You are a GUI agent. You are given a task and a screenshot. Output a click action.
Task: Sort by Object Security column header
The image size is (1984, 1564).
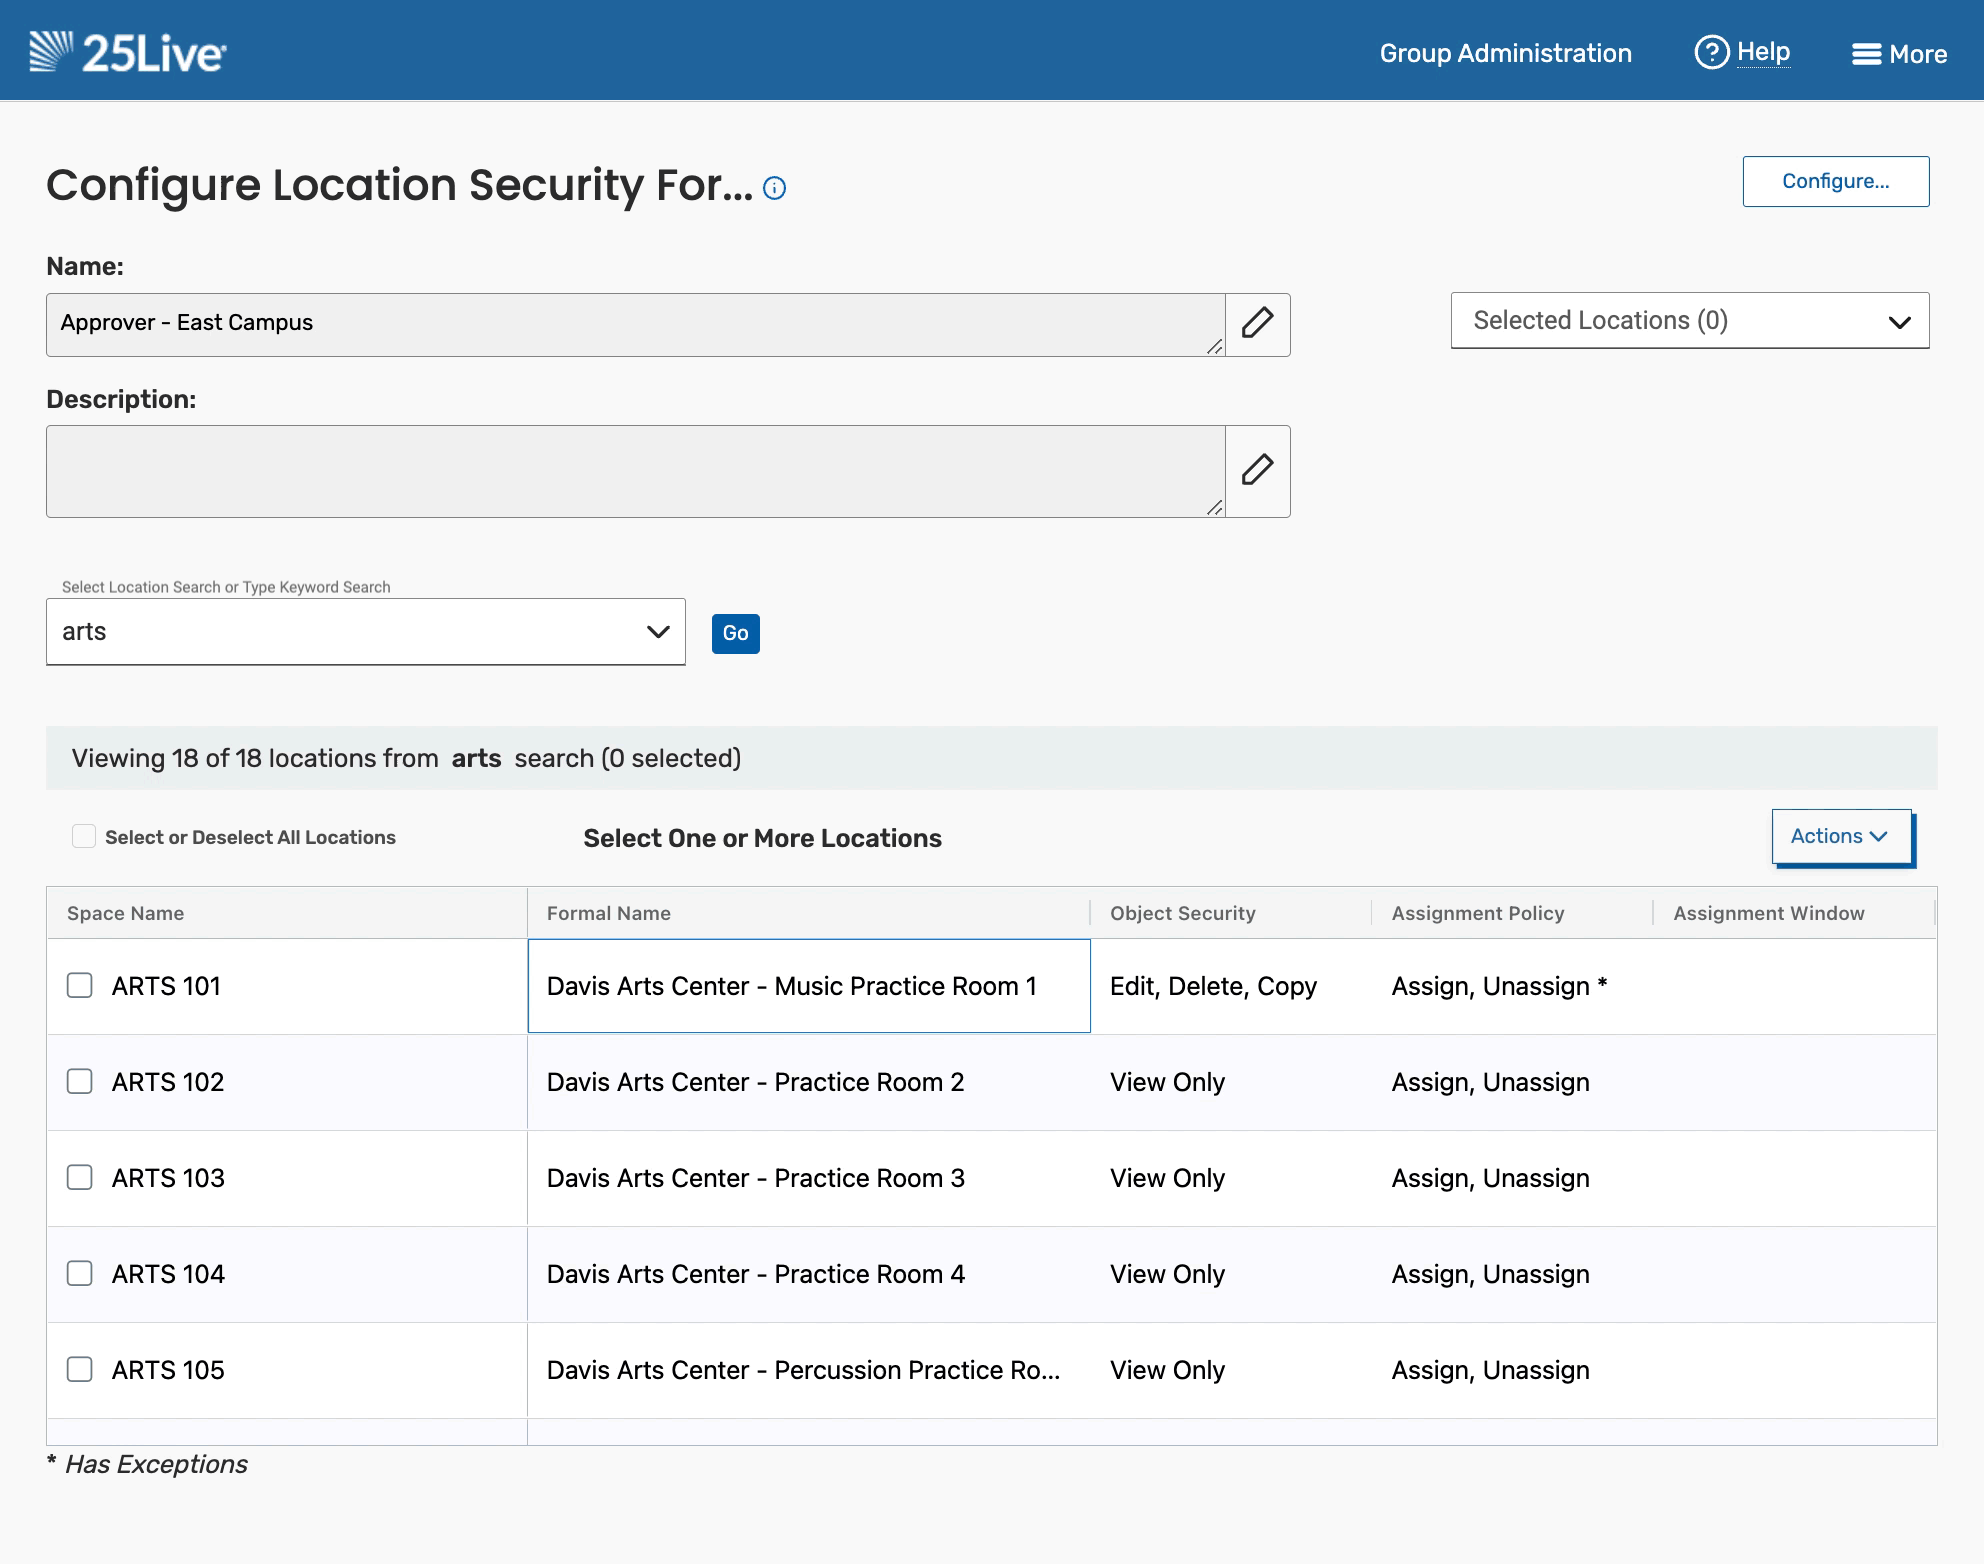(1182, 913)
